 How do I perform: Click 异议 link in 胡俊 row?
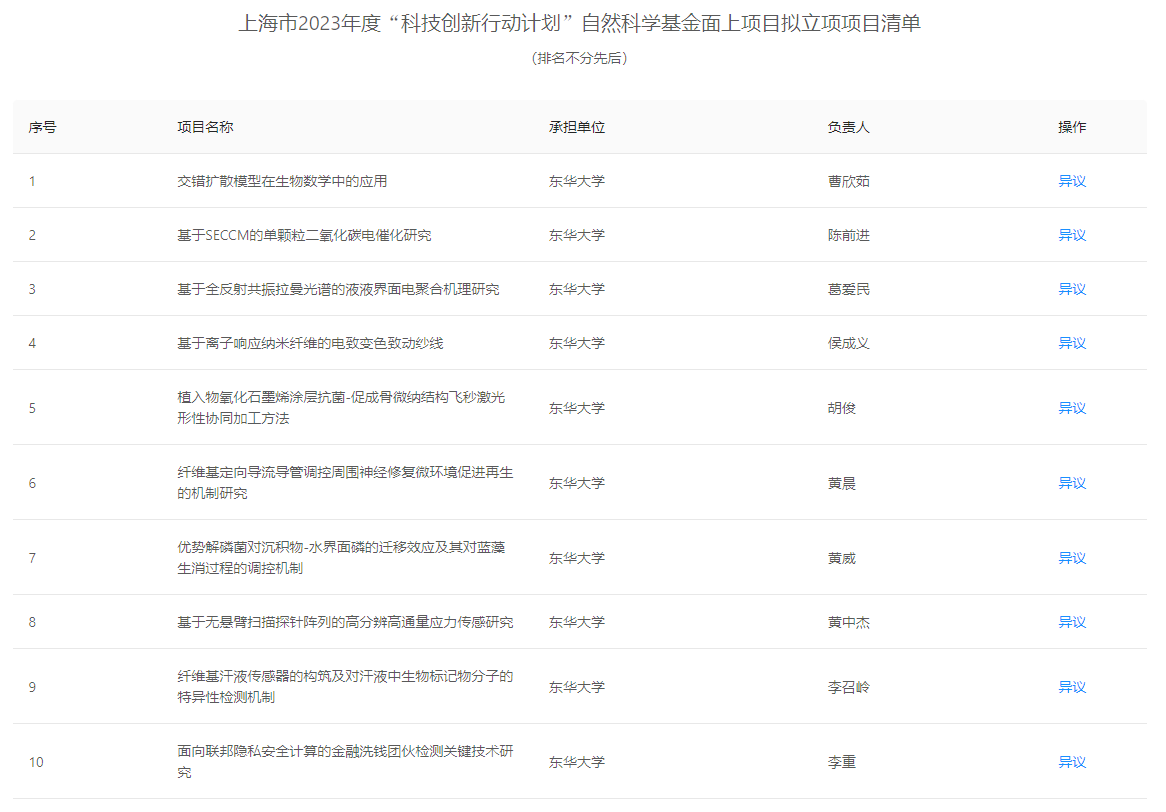click(1072, 408)
